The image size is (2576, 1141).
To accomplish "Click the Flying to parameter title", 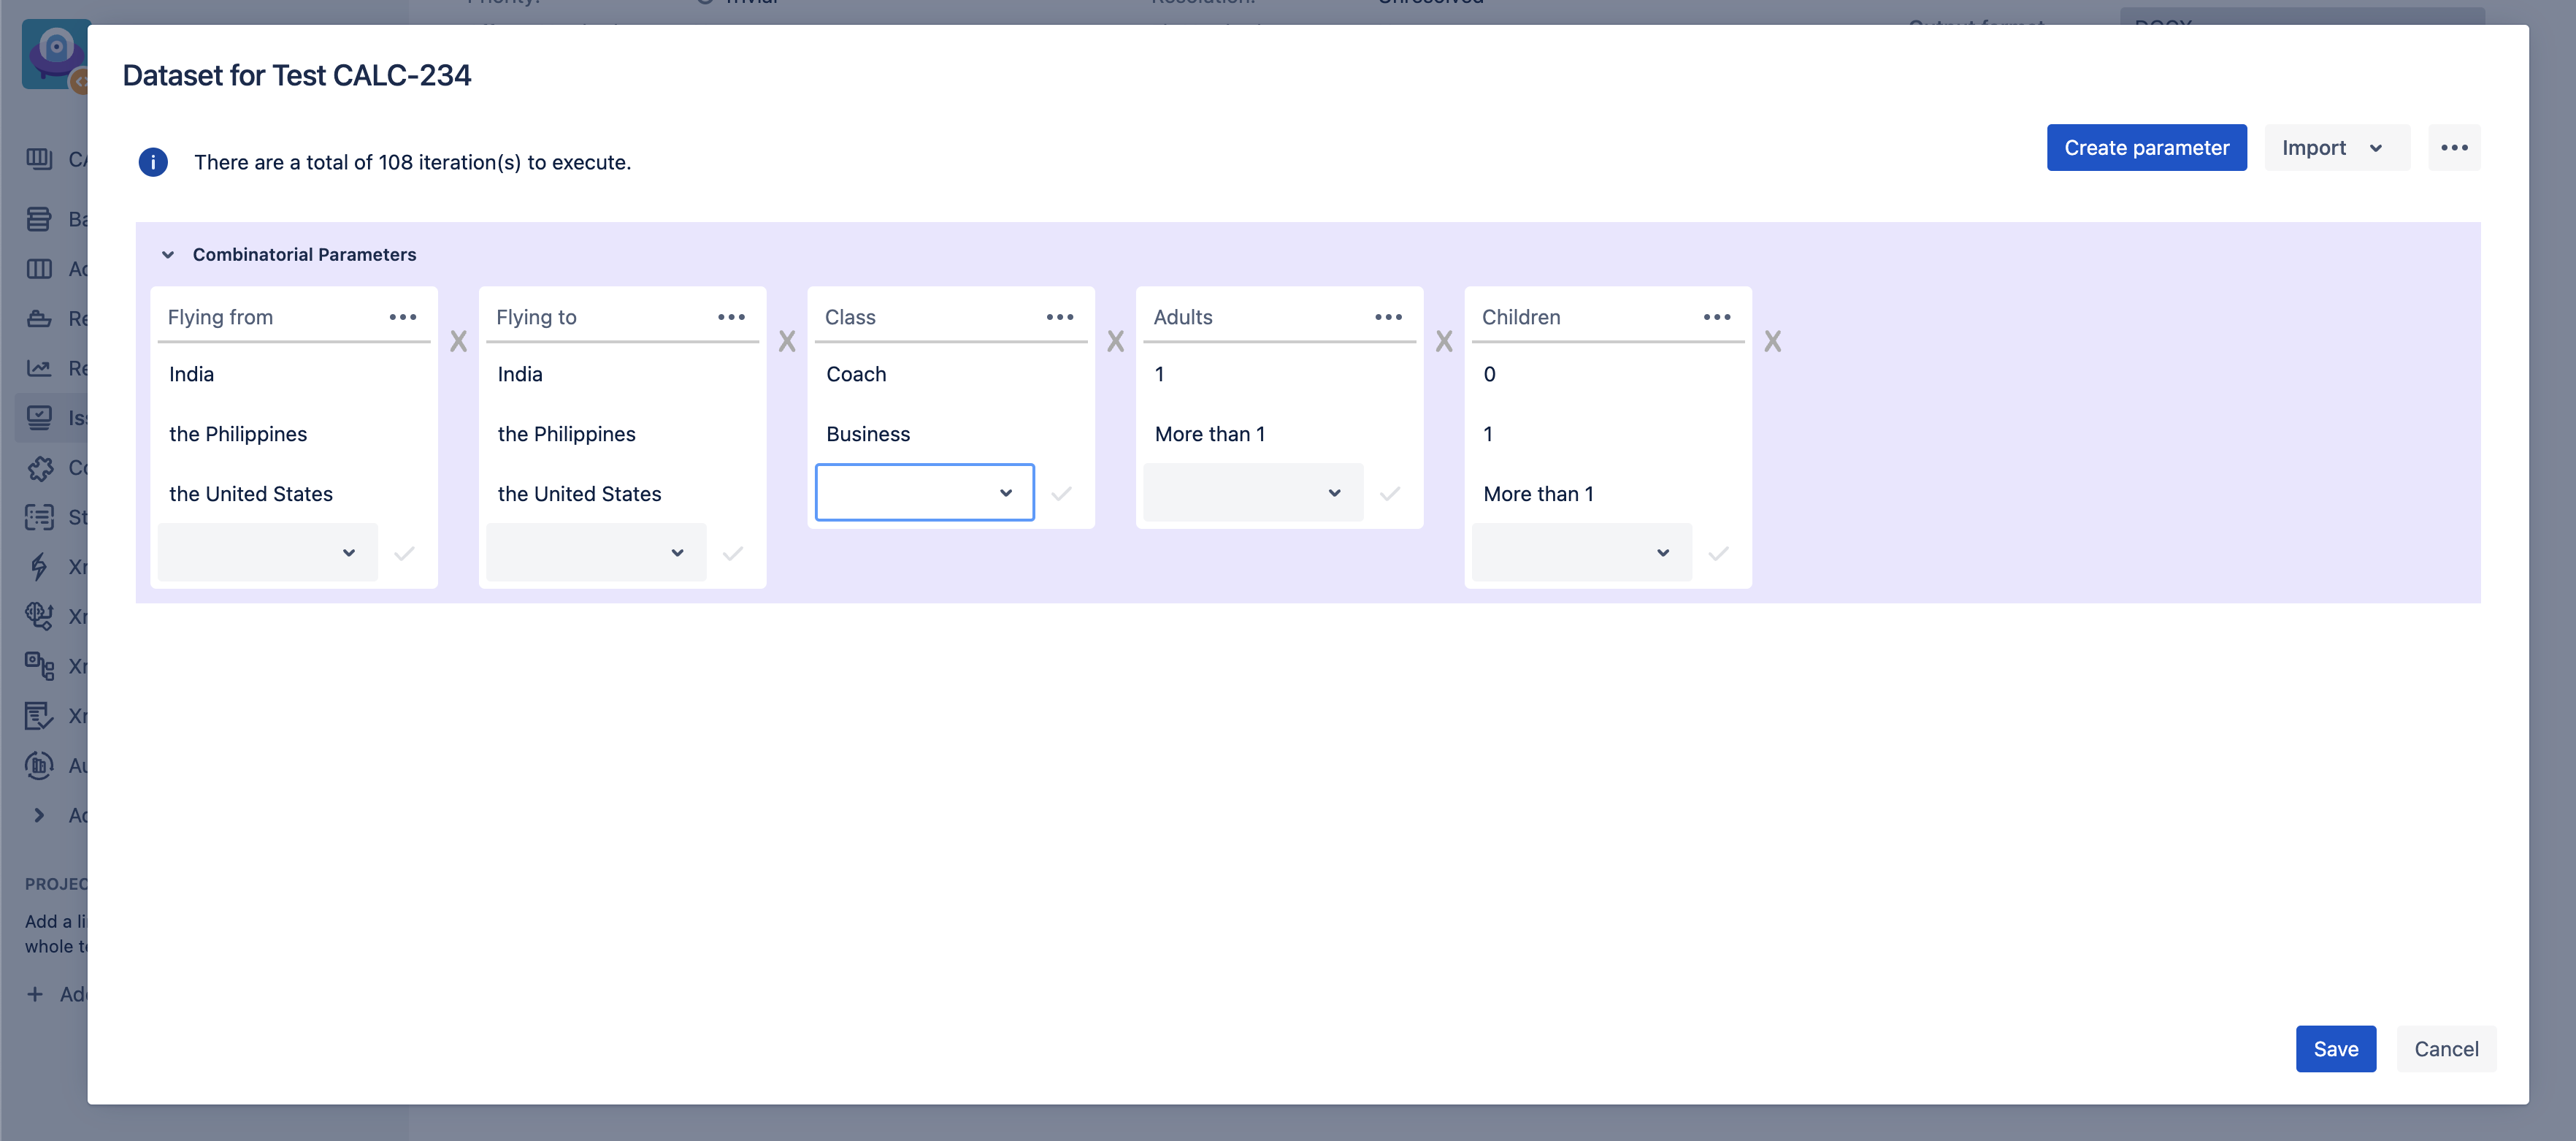I will (x=536, y=317).
